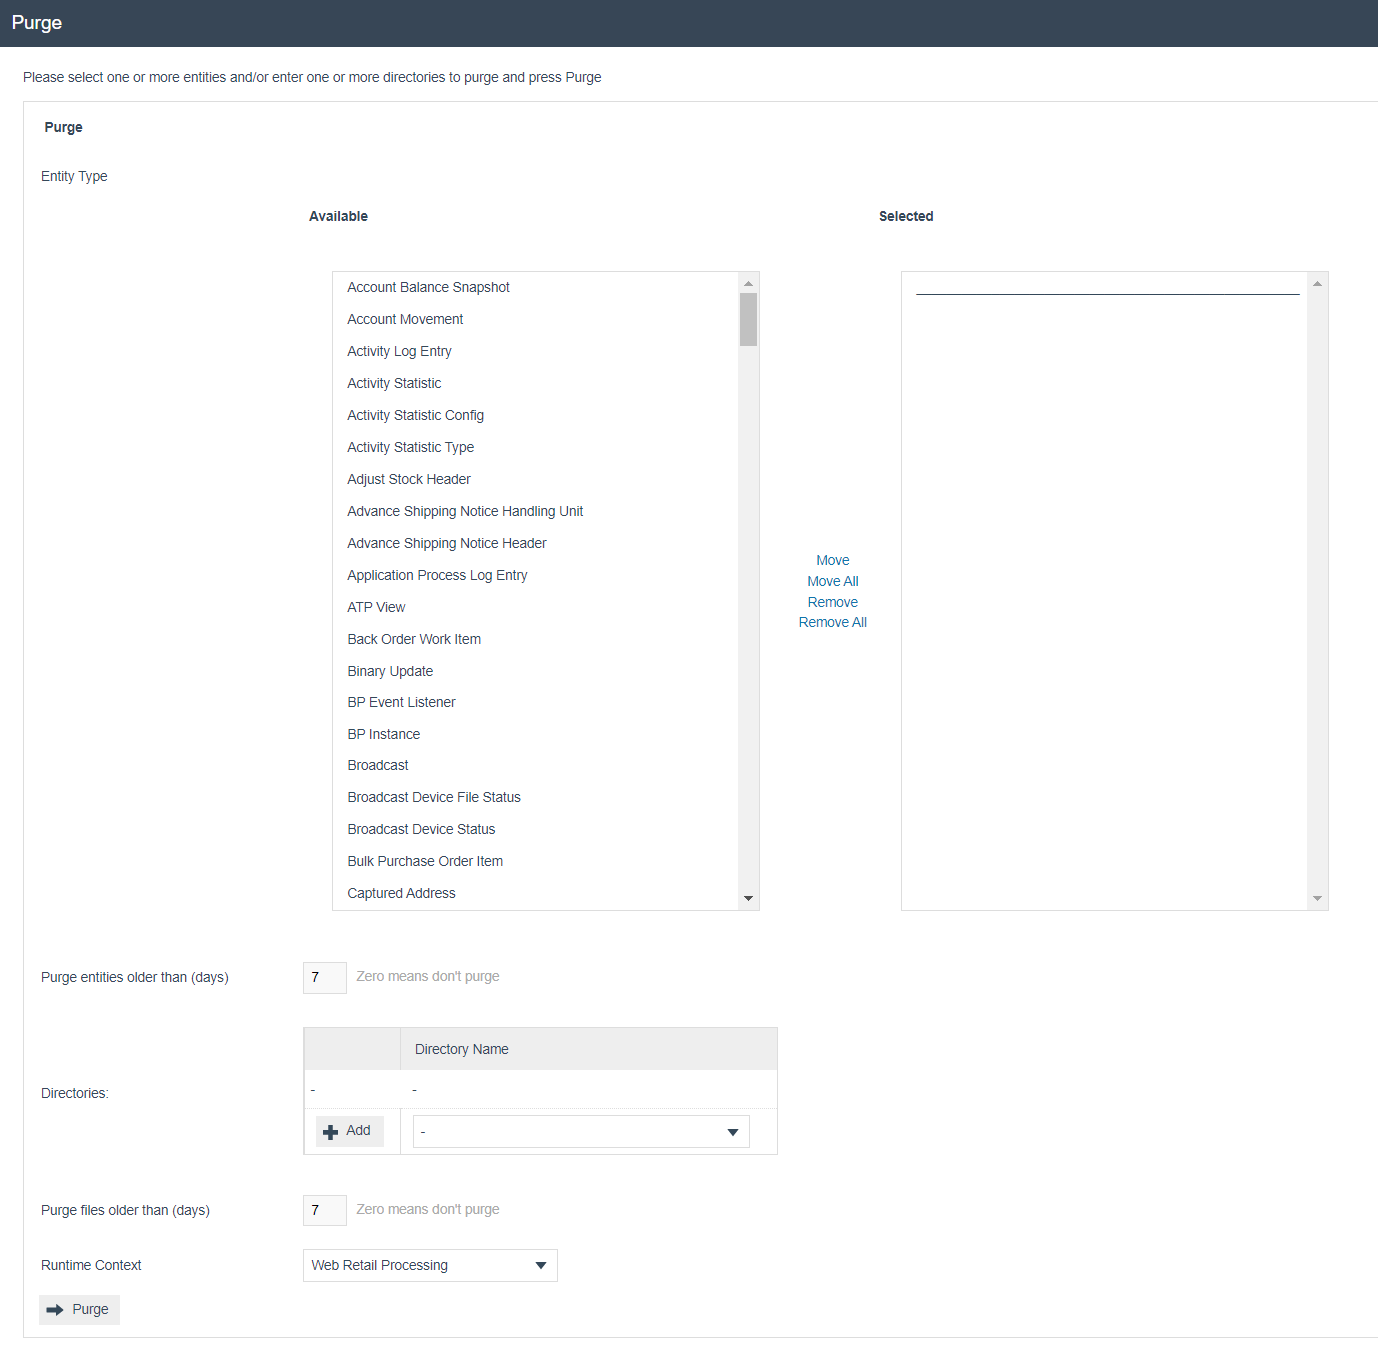This screenshot has width=1378, height=1348.
Task: Click up arrow of Available list scrollbar
Action: [748, 284]
